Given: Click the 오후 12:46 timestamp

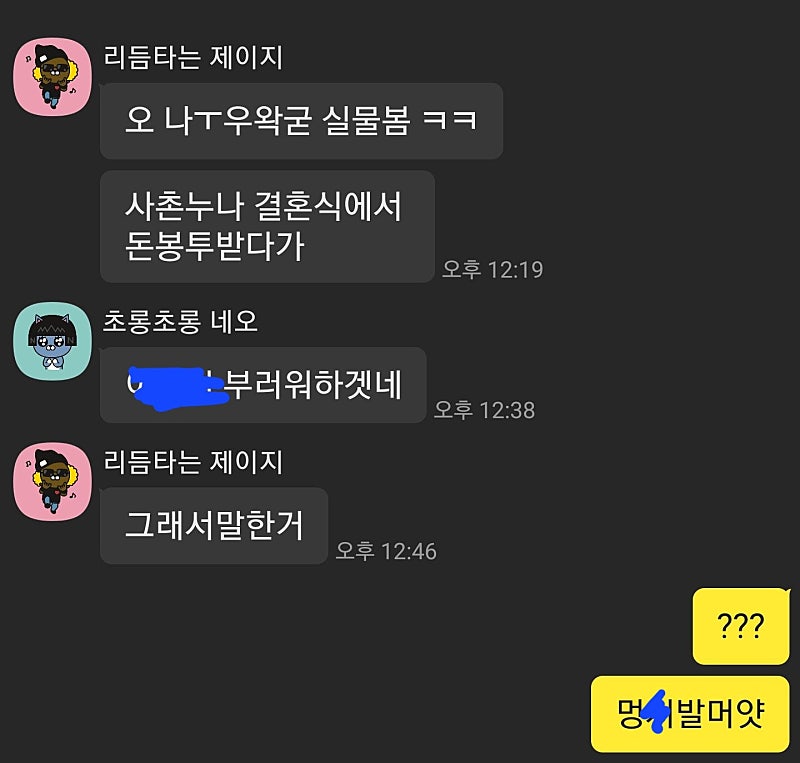Looking at the screenshot, I should (x=386, y=551).
